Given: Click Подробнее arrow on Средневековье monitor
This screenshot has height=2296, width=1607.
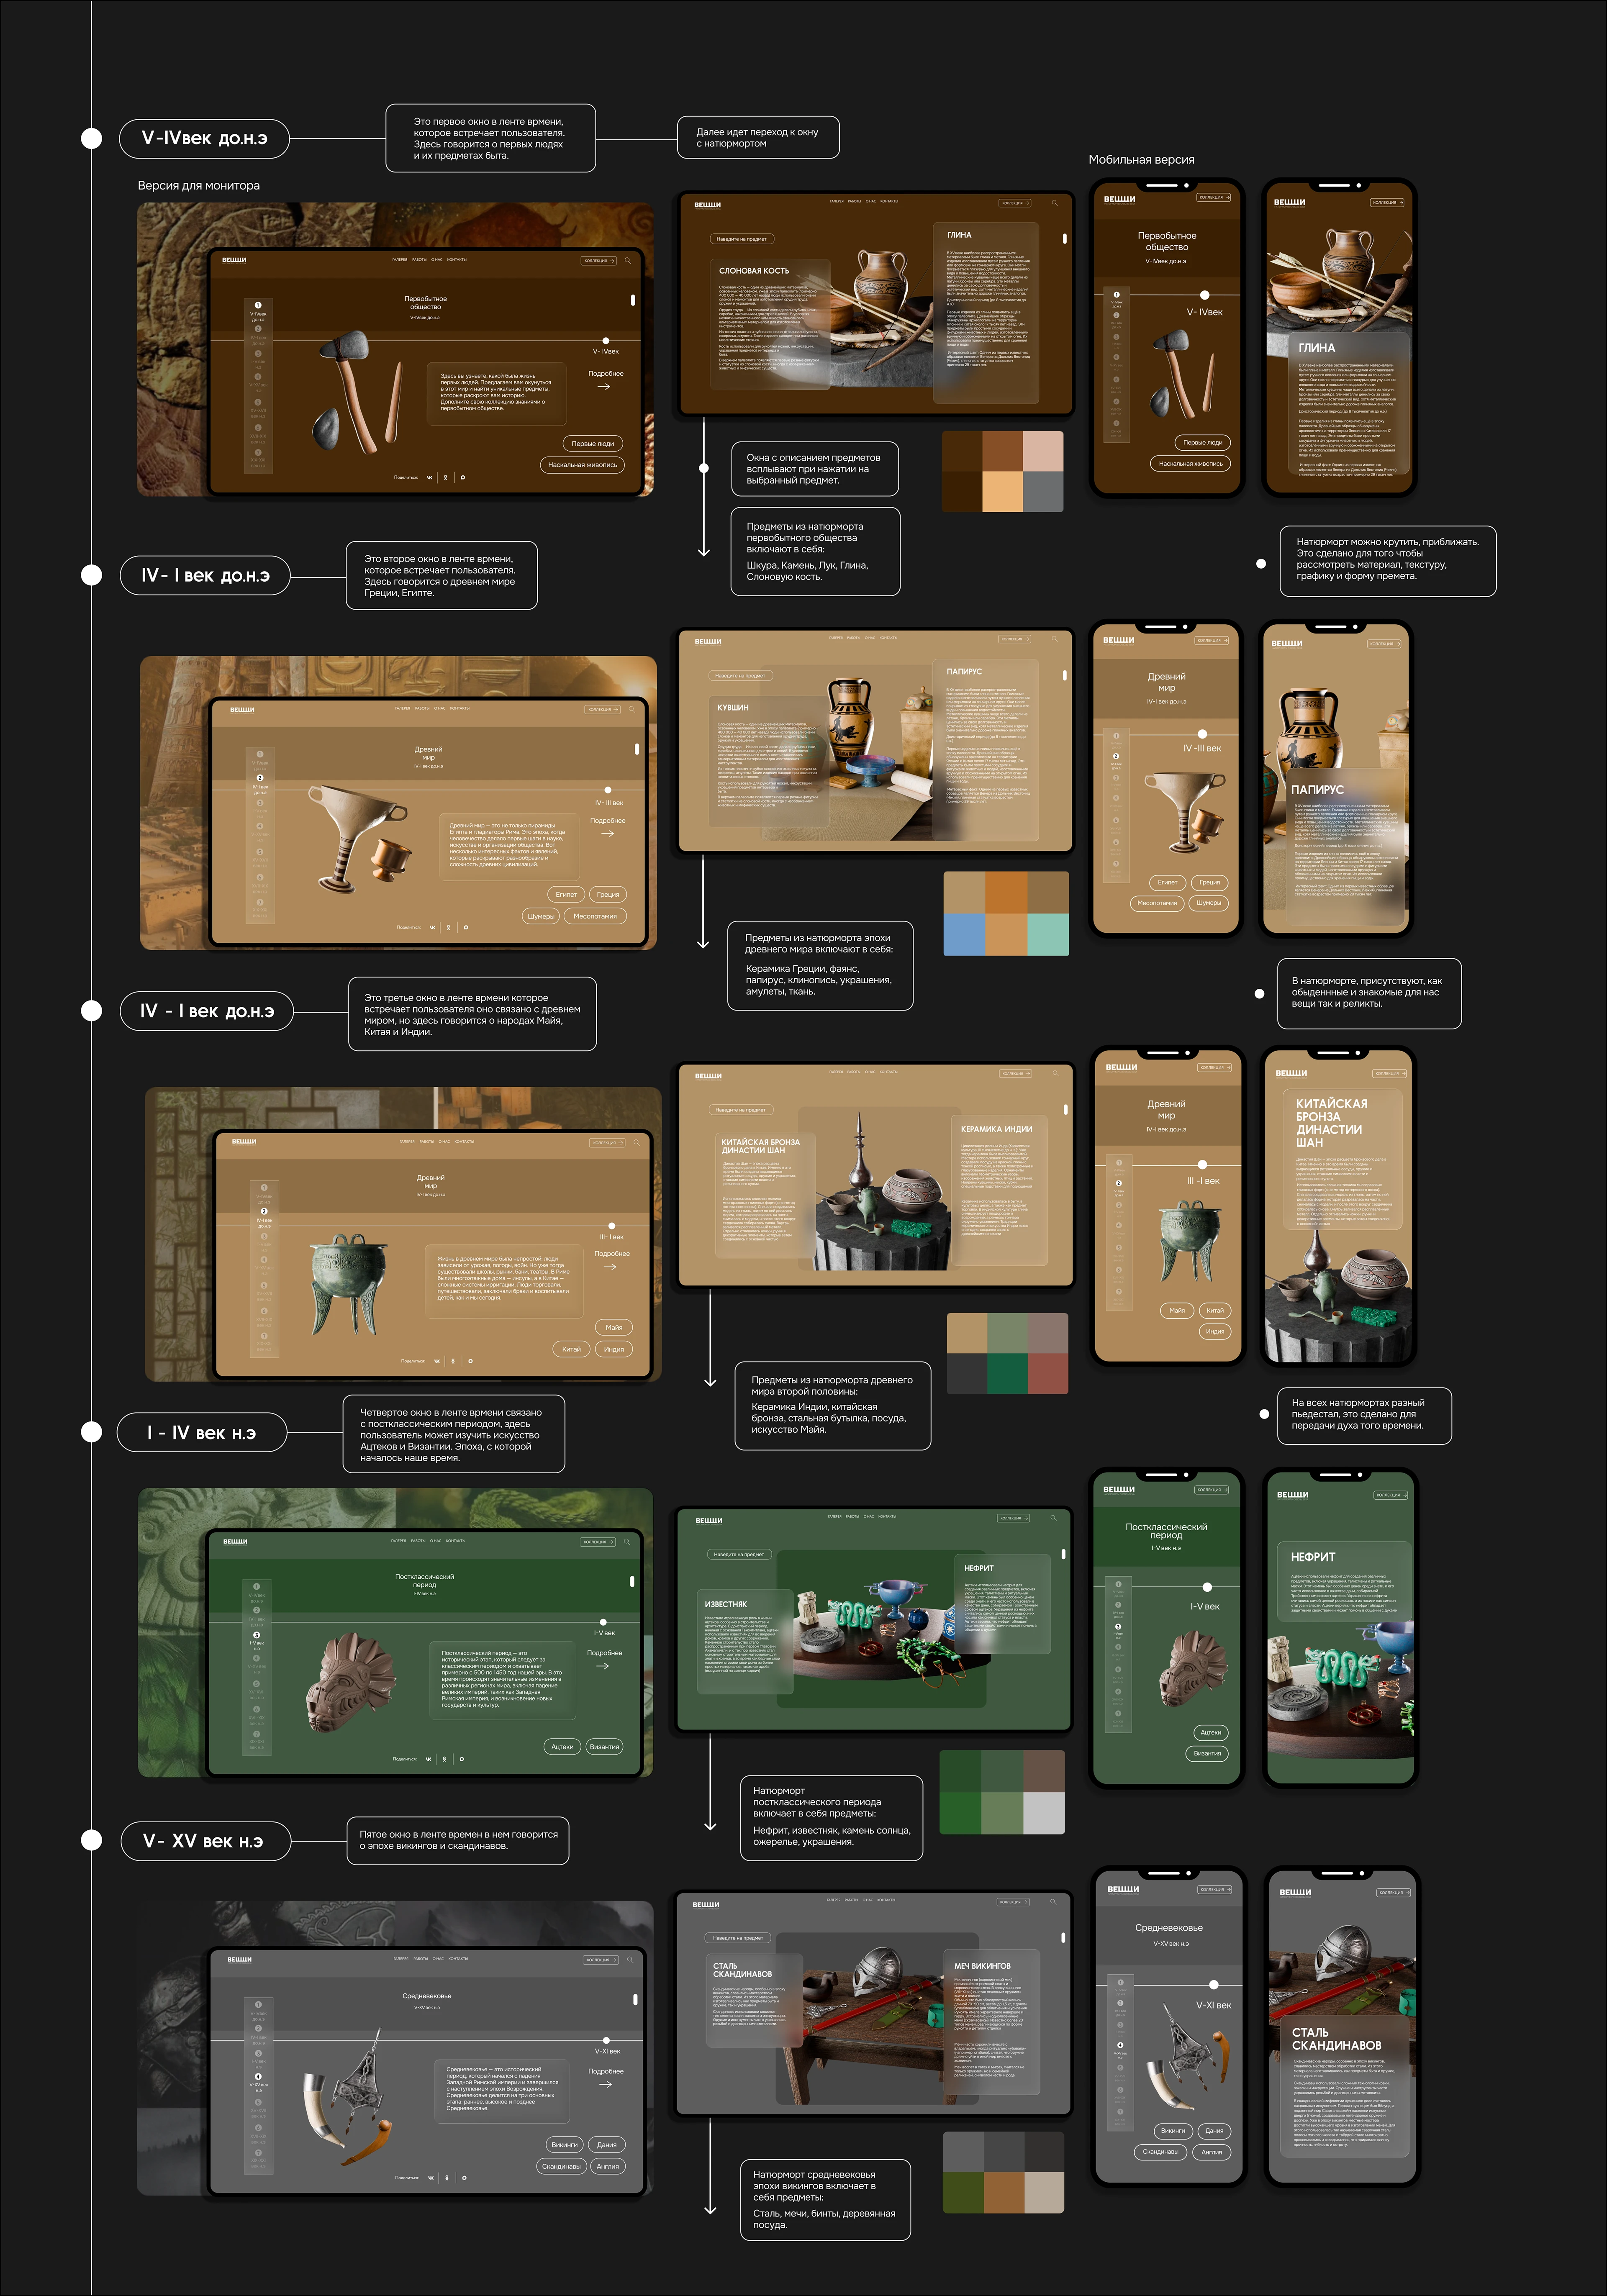Looking at the screenshot, I should (x=605, y=2084).
